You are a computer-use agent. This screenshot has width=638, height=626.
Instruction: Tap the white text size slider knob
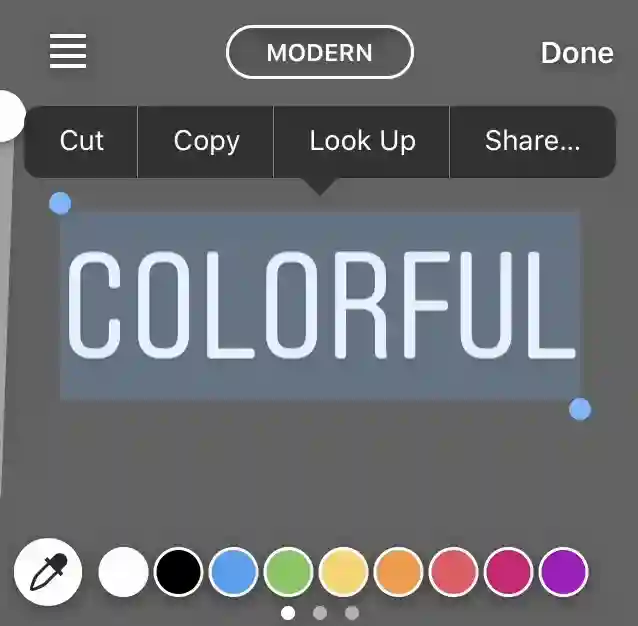[9, 116]
